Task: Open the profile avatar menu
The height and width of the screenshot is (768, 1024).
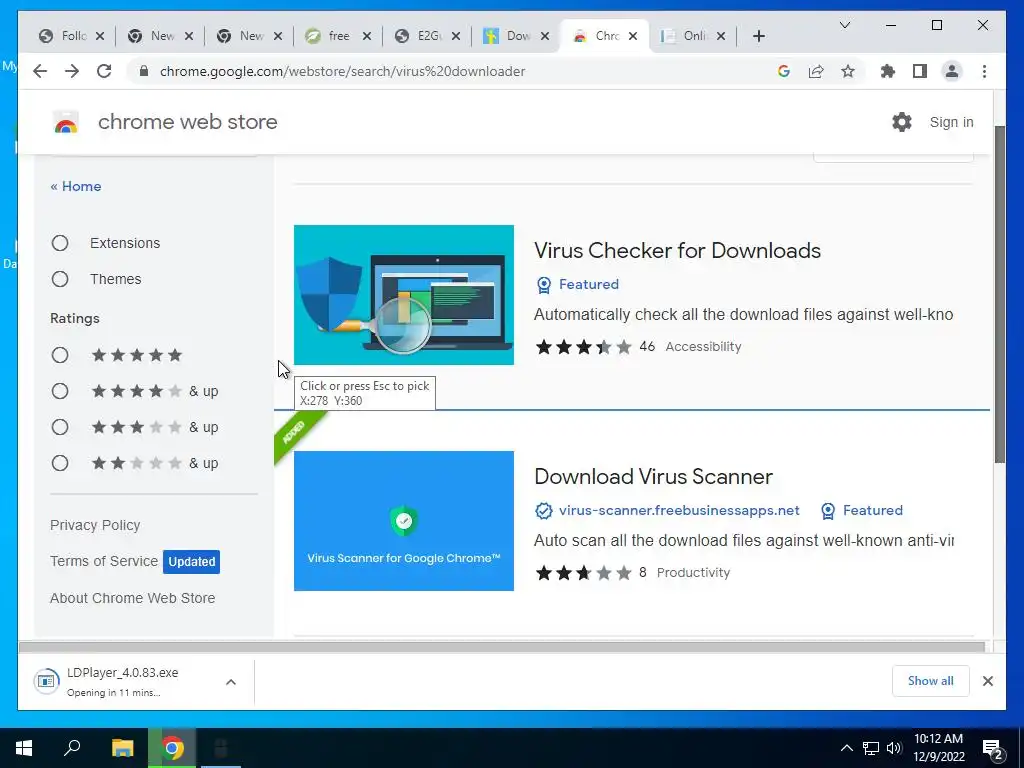Action: [952, 71]
